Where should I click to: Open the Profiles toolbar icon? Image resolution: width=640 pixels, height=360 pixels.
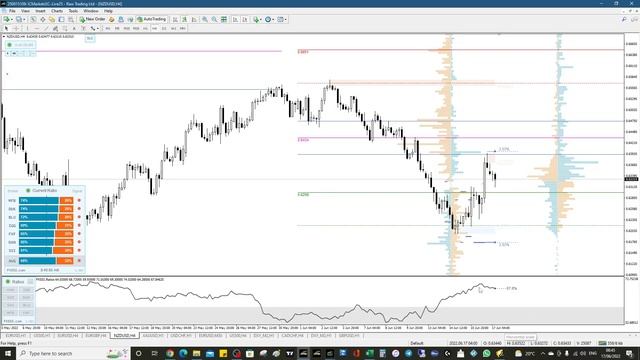point(18,19)
